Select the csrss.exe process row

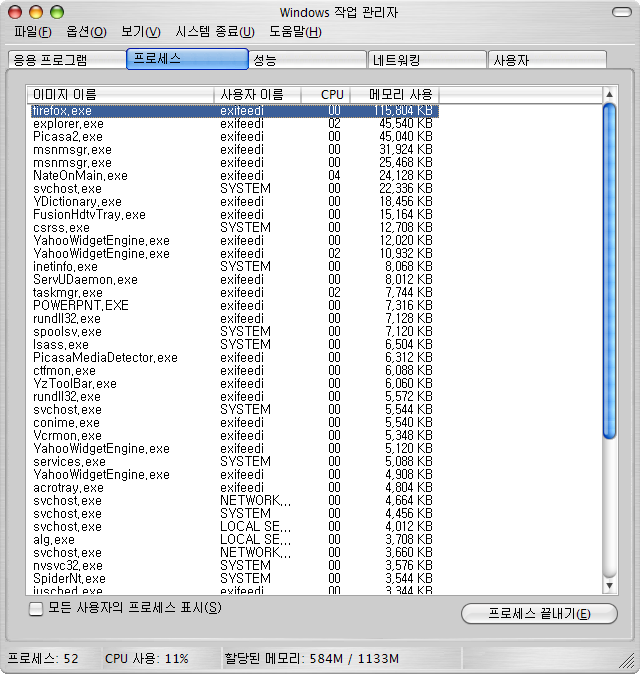235,228
